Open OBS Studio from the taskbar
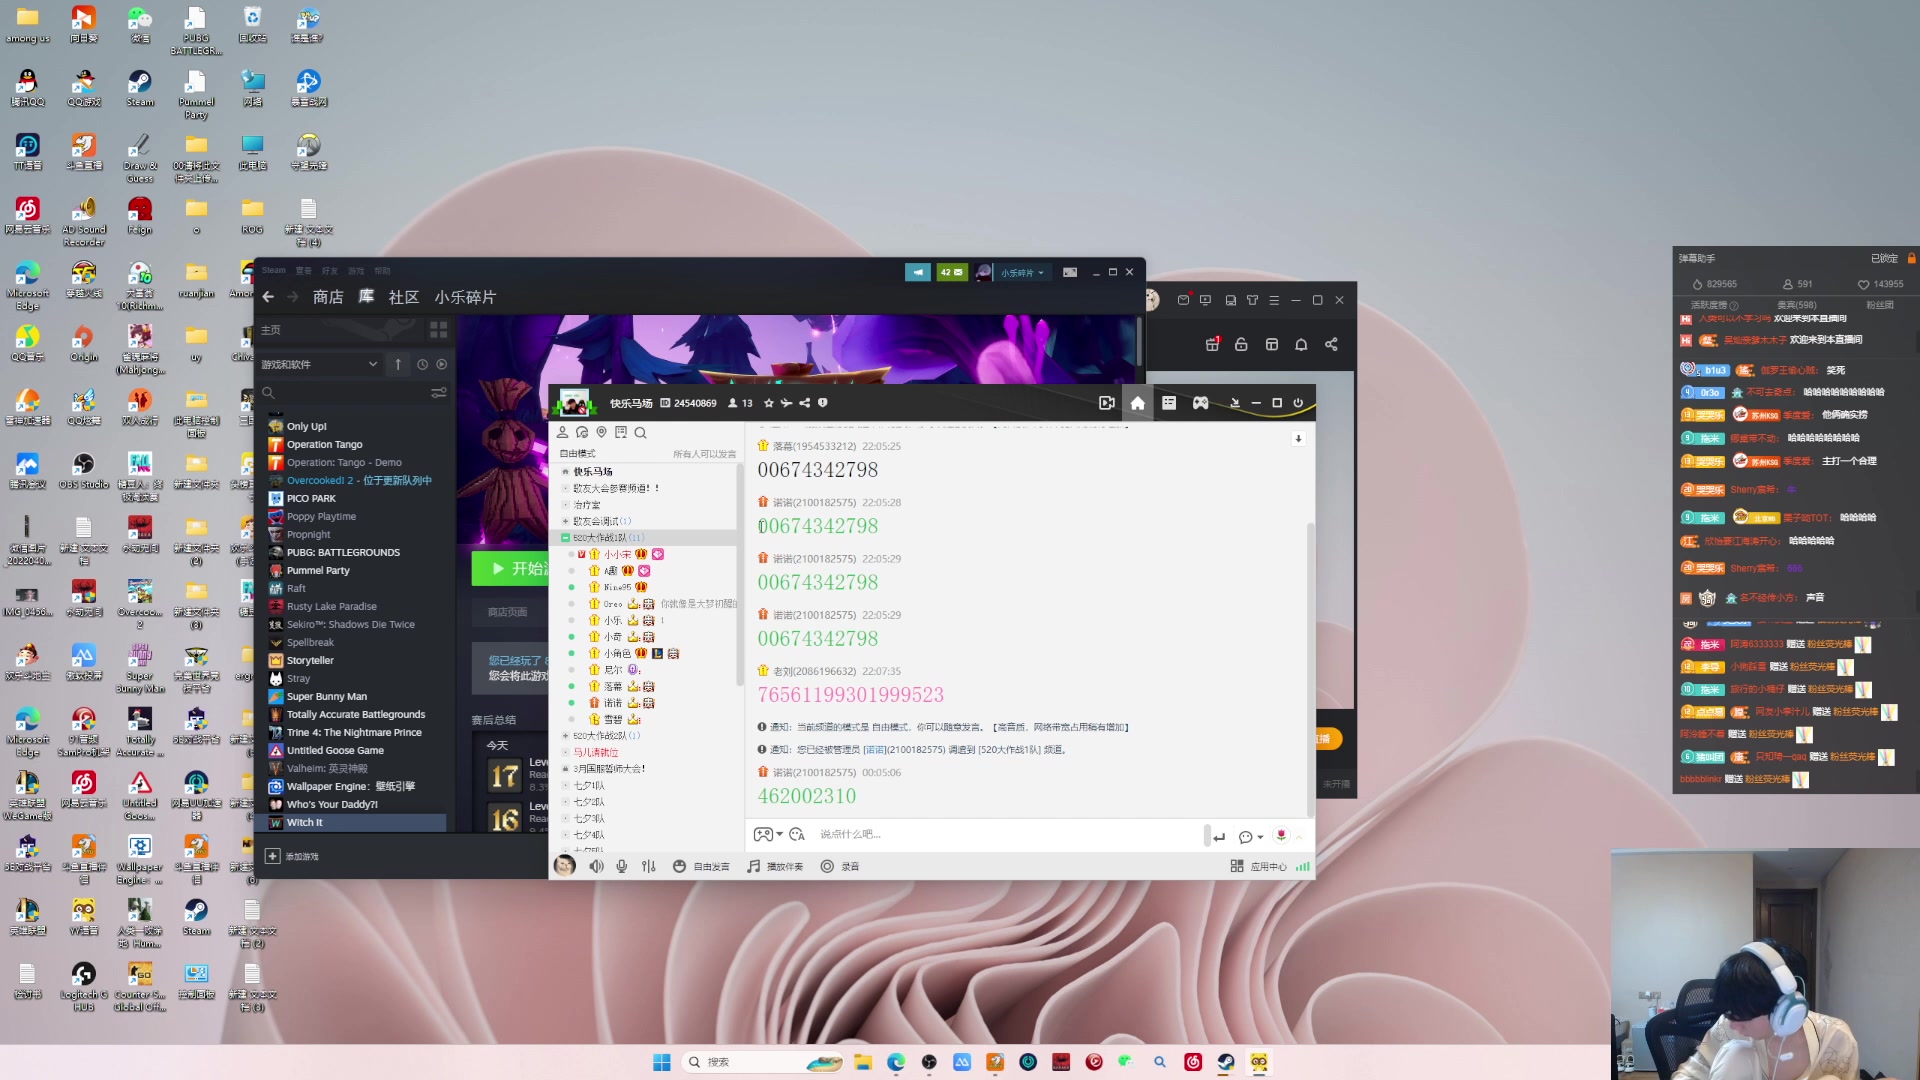Screen dimensions: 1920x1080 point(929,1062)
